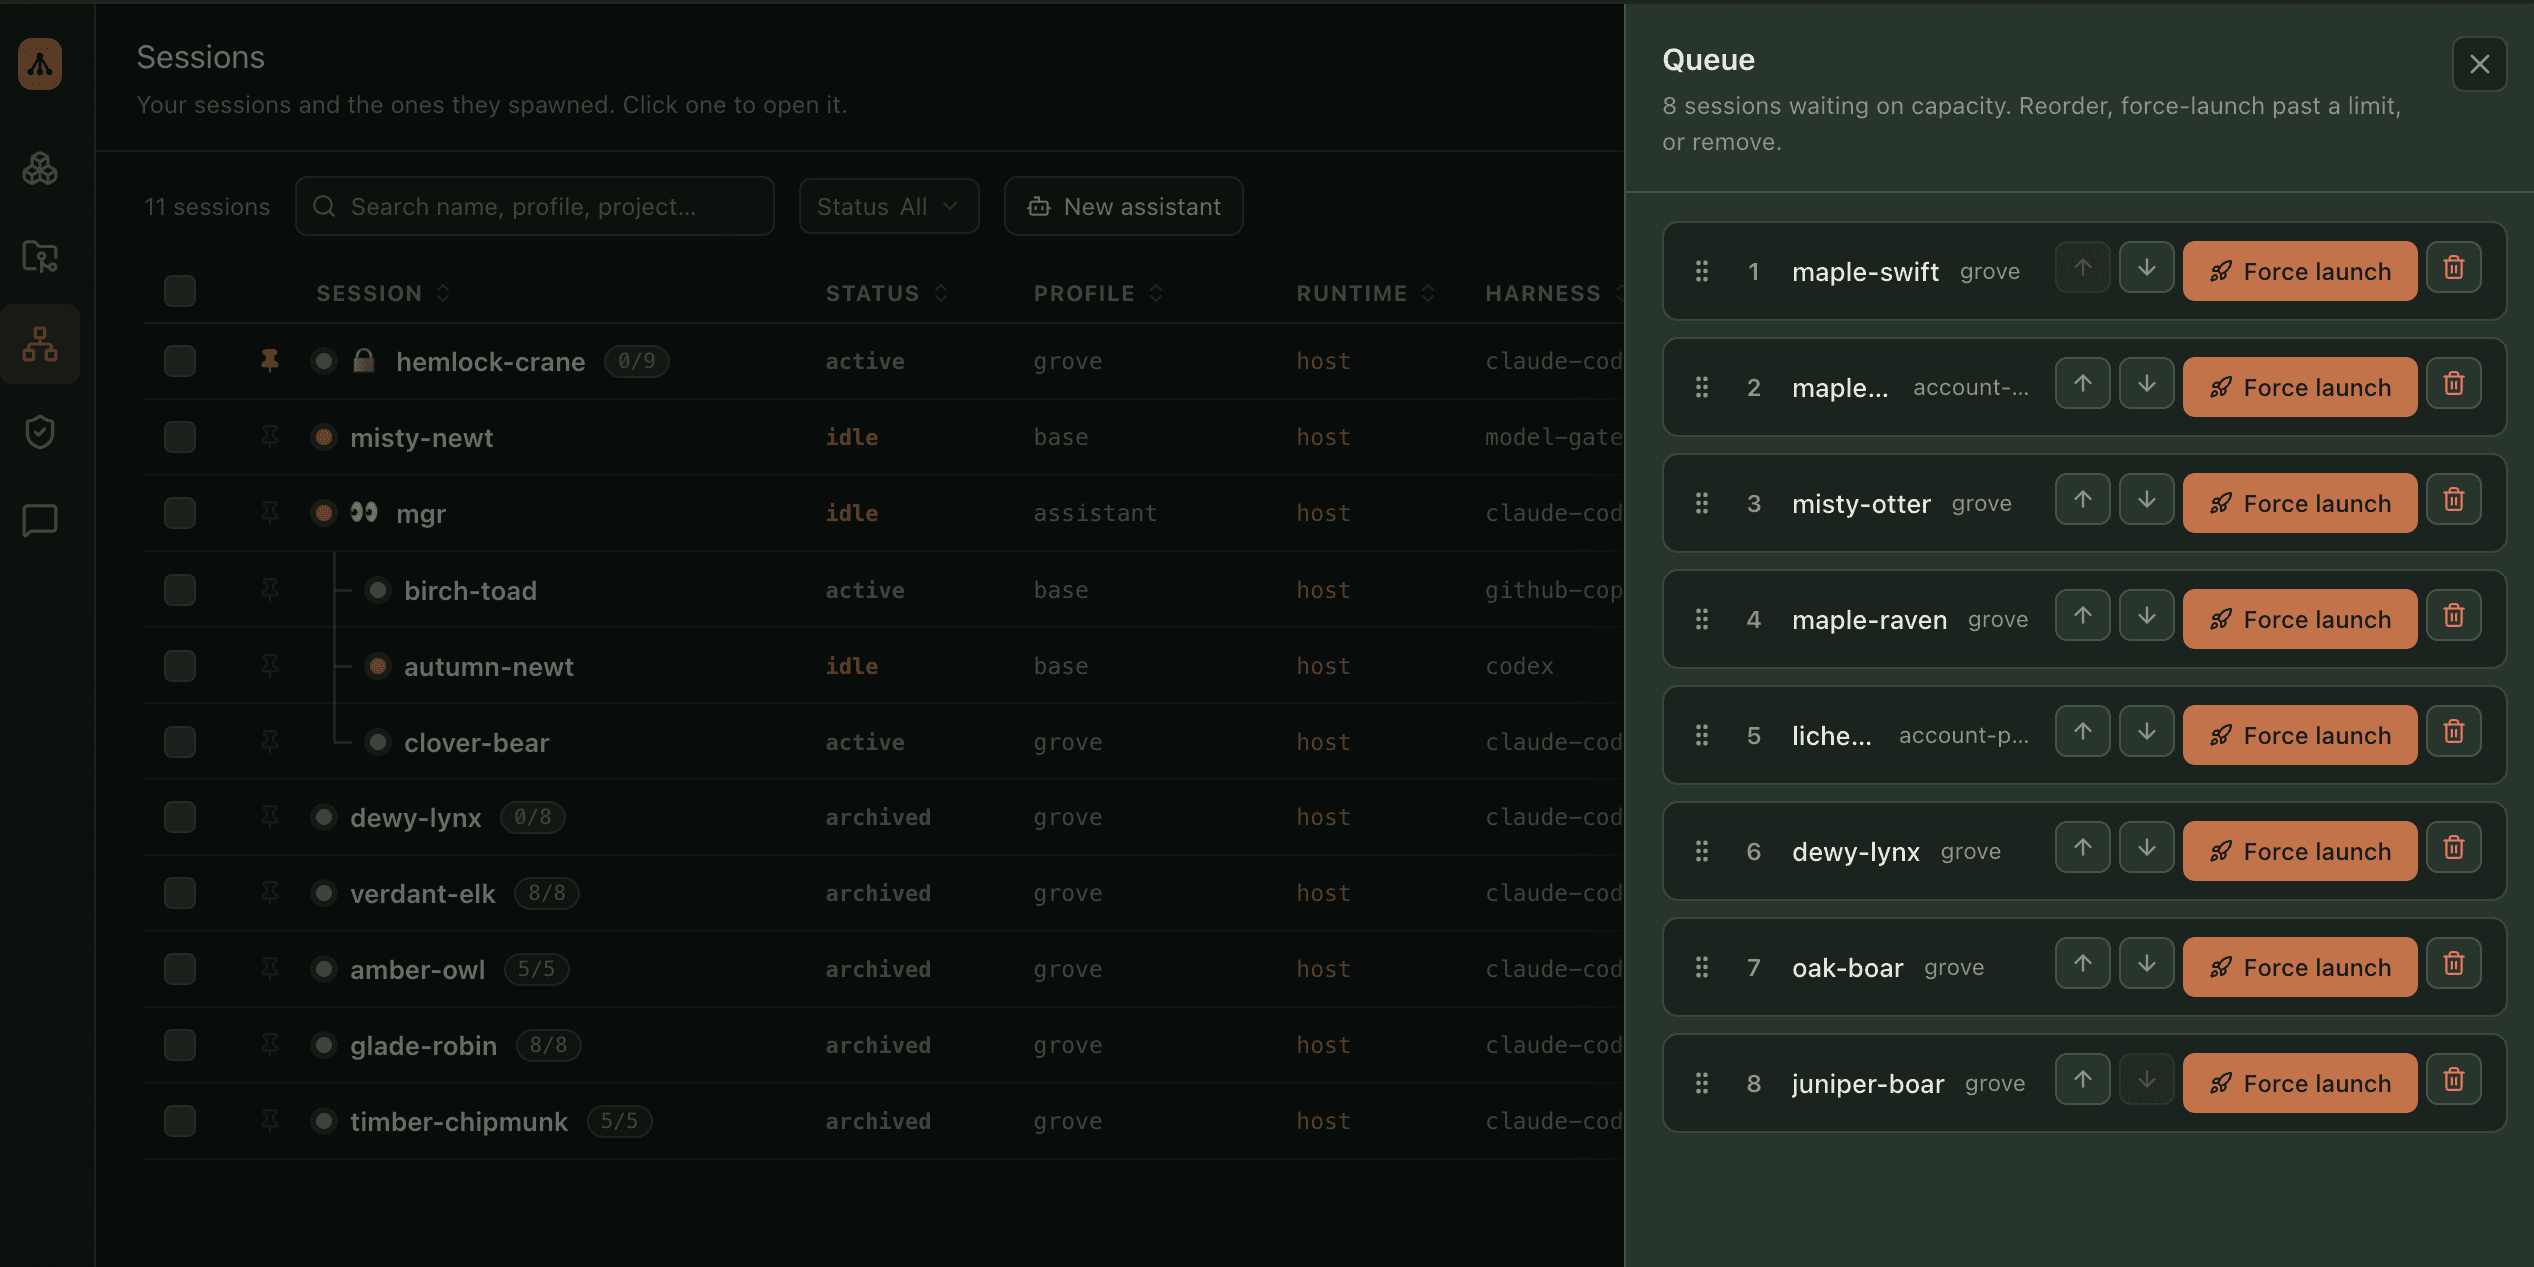Open the chat bubble icon in the sidebar
The image size is (2534, 1267).
point(40,520)
